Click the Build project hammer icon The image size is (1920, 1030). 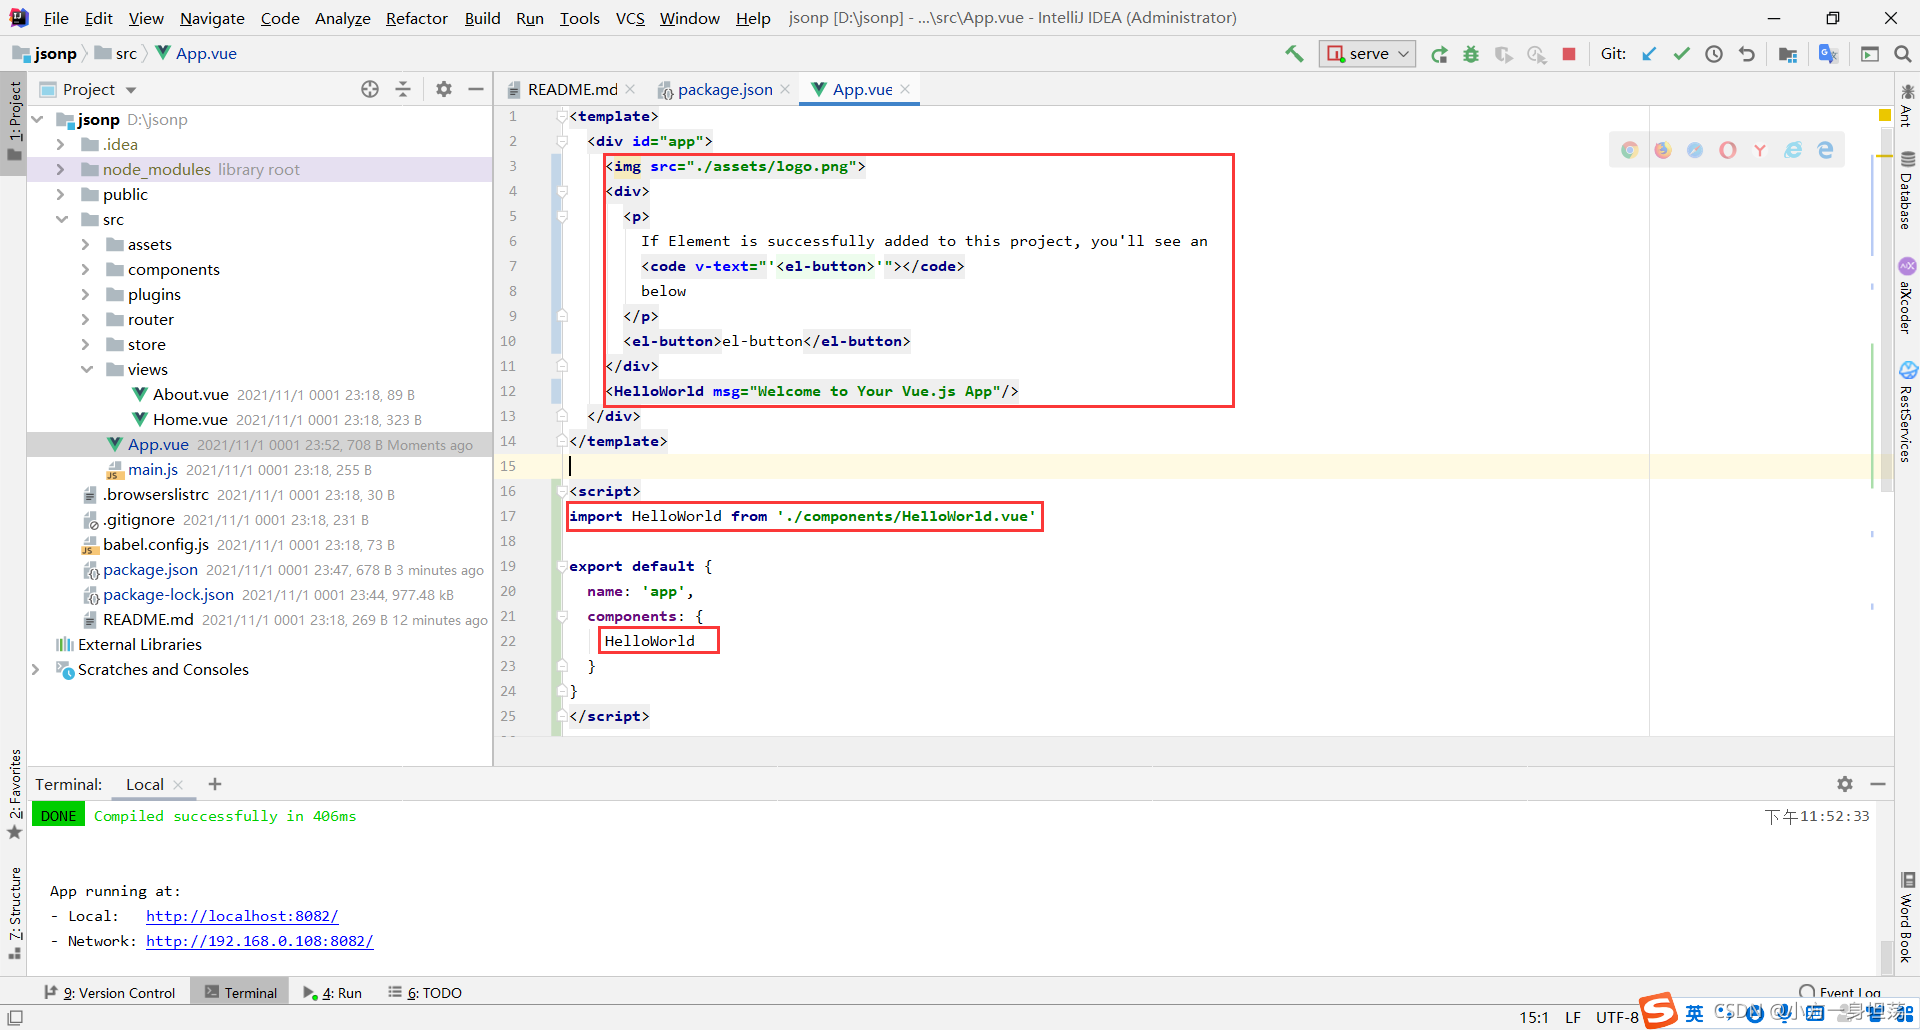pyautogui.click(x=1294, y=54)
